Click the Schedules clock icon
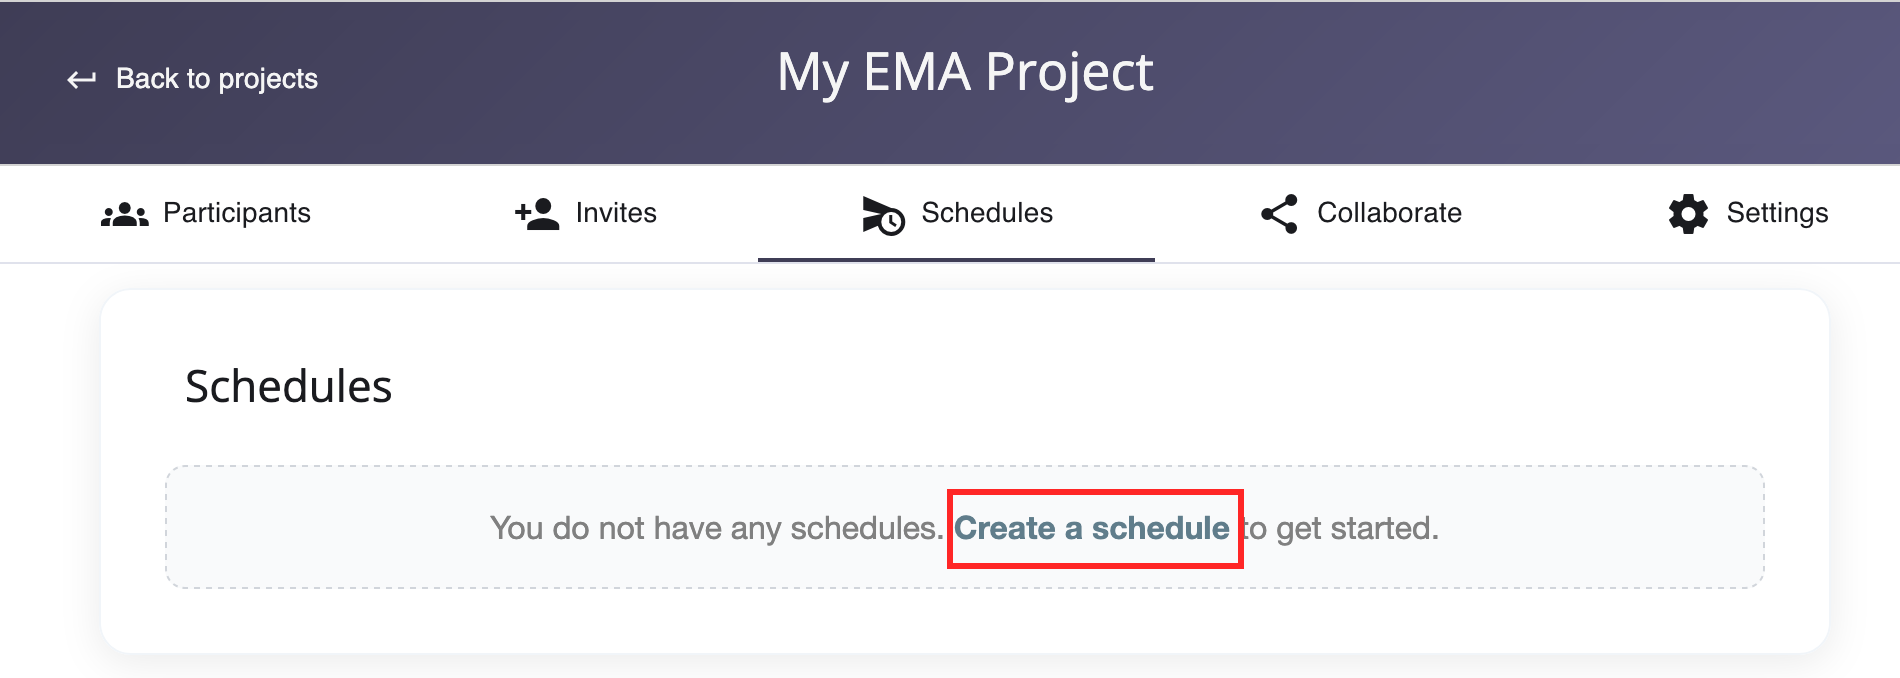This screenshot has width=1900, height=678. 882,213
